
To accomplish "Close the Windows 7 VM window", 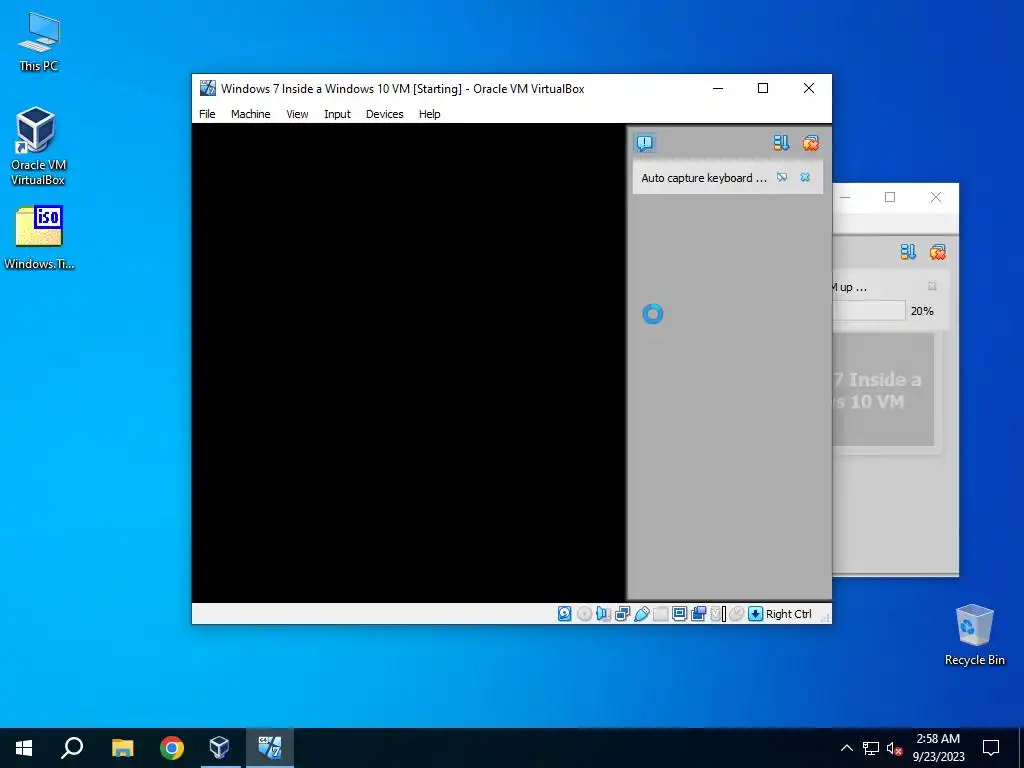I will pos(808,88).
